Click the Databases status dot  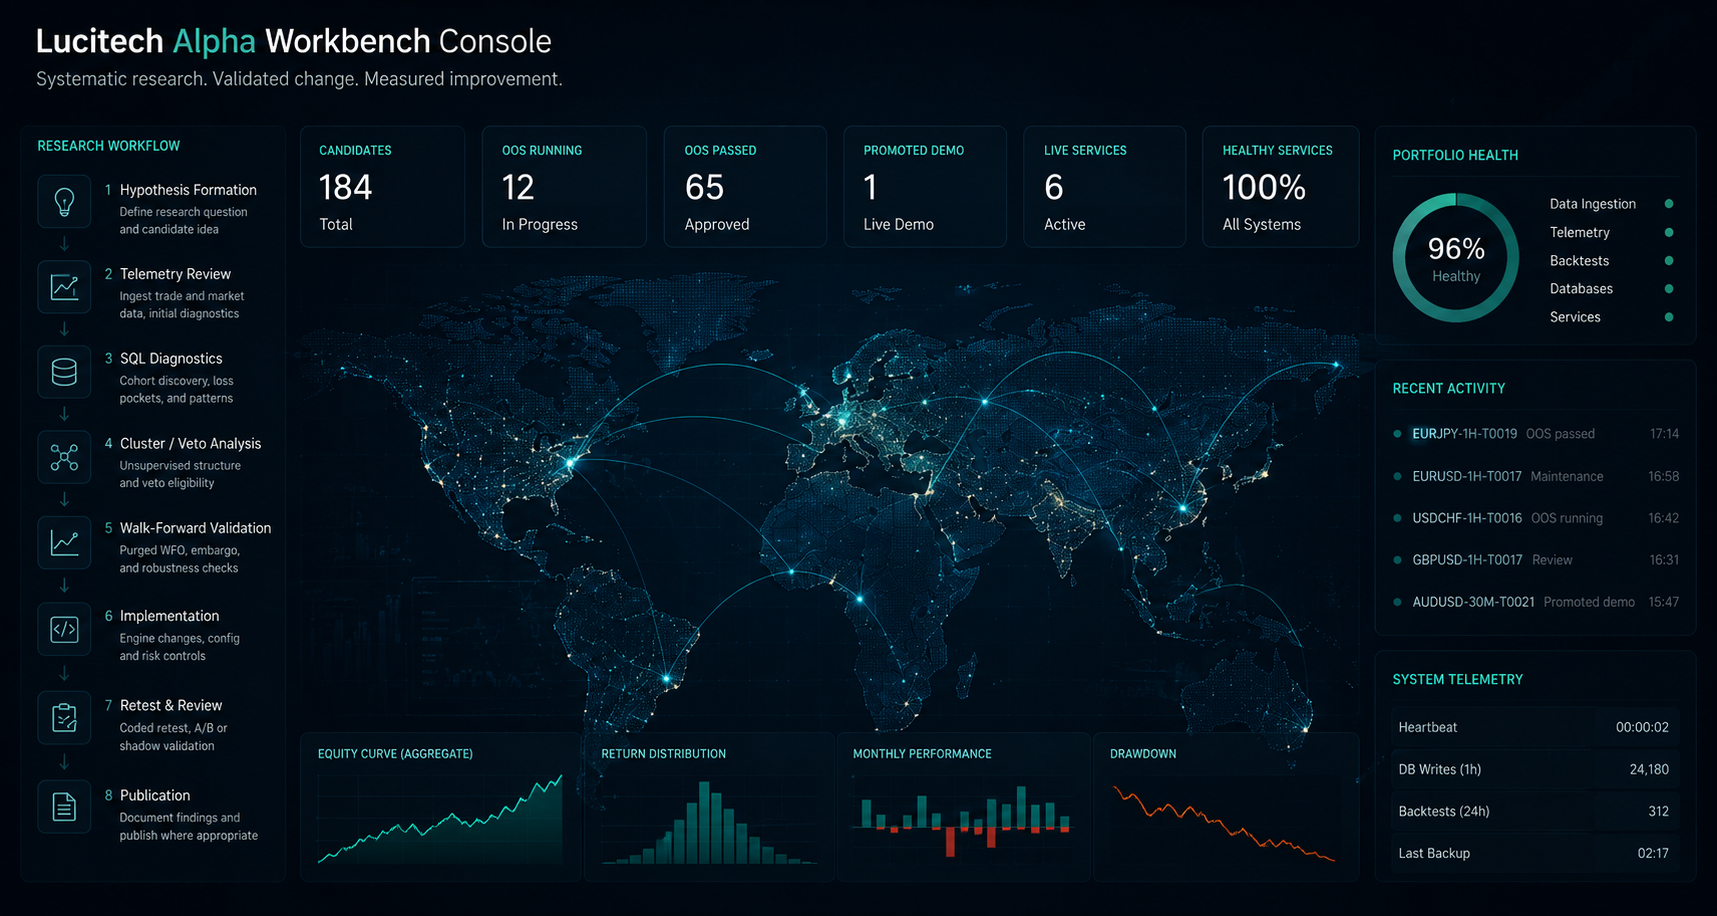point(1669,288)
